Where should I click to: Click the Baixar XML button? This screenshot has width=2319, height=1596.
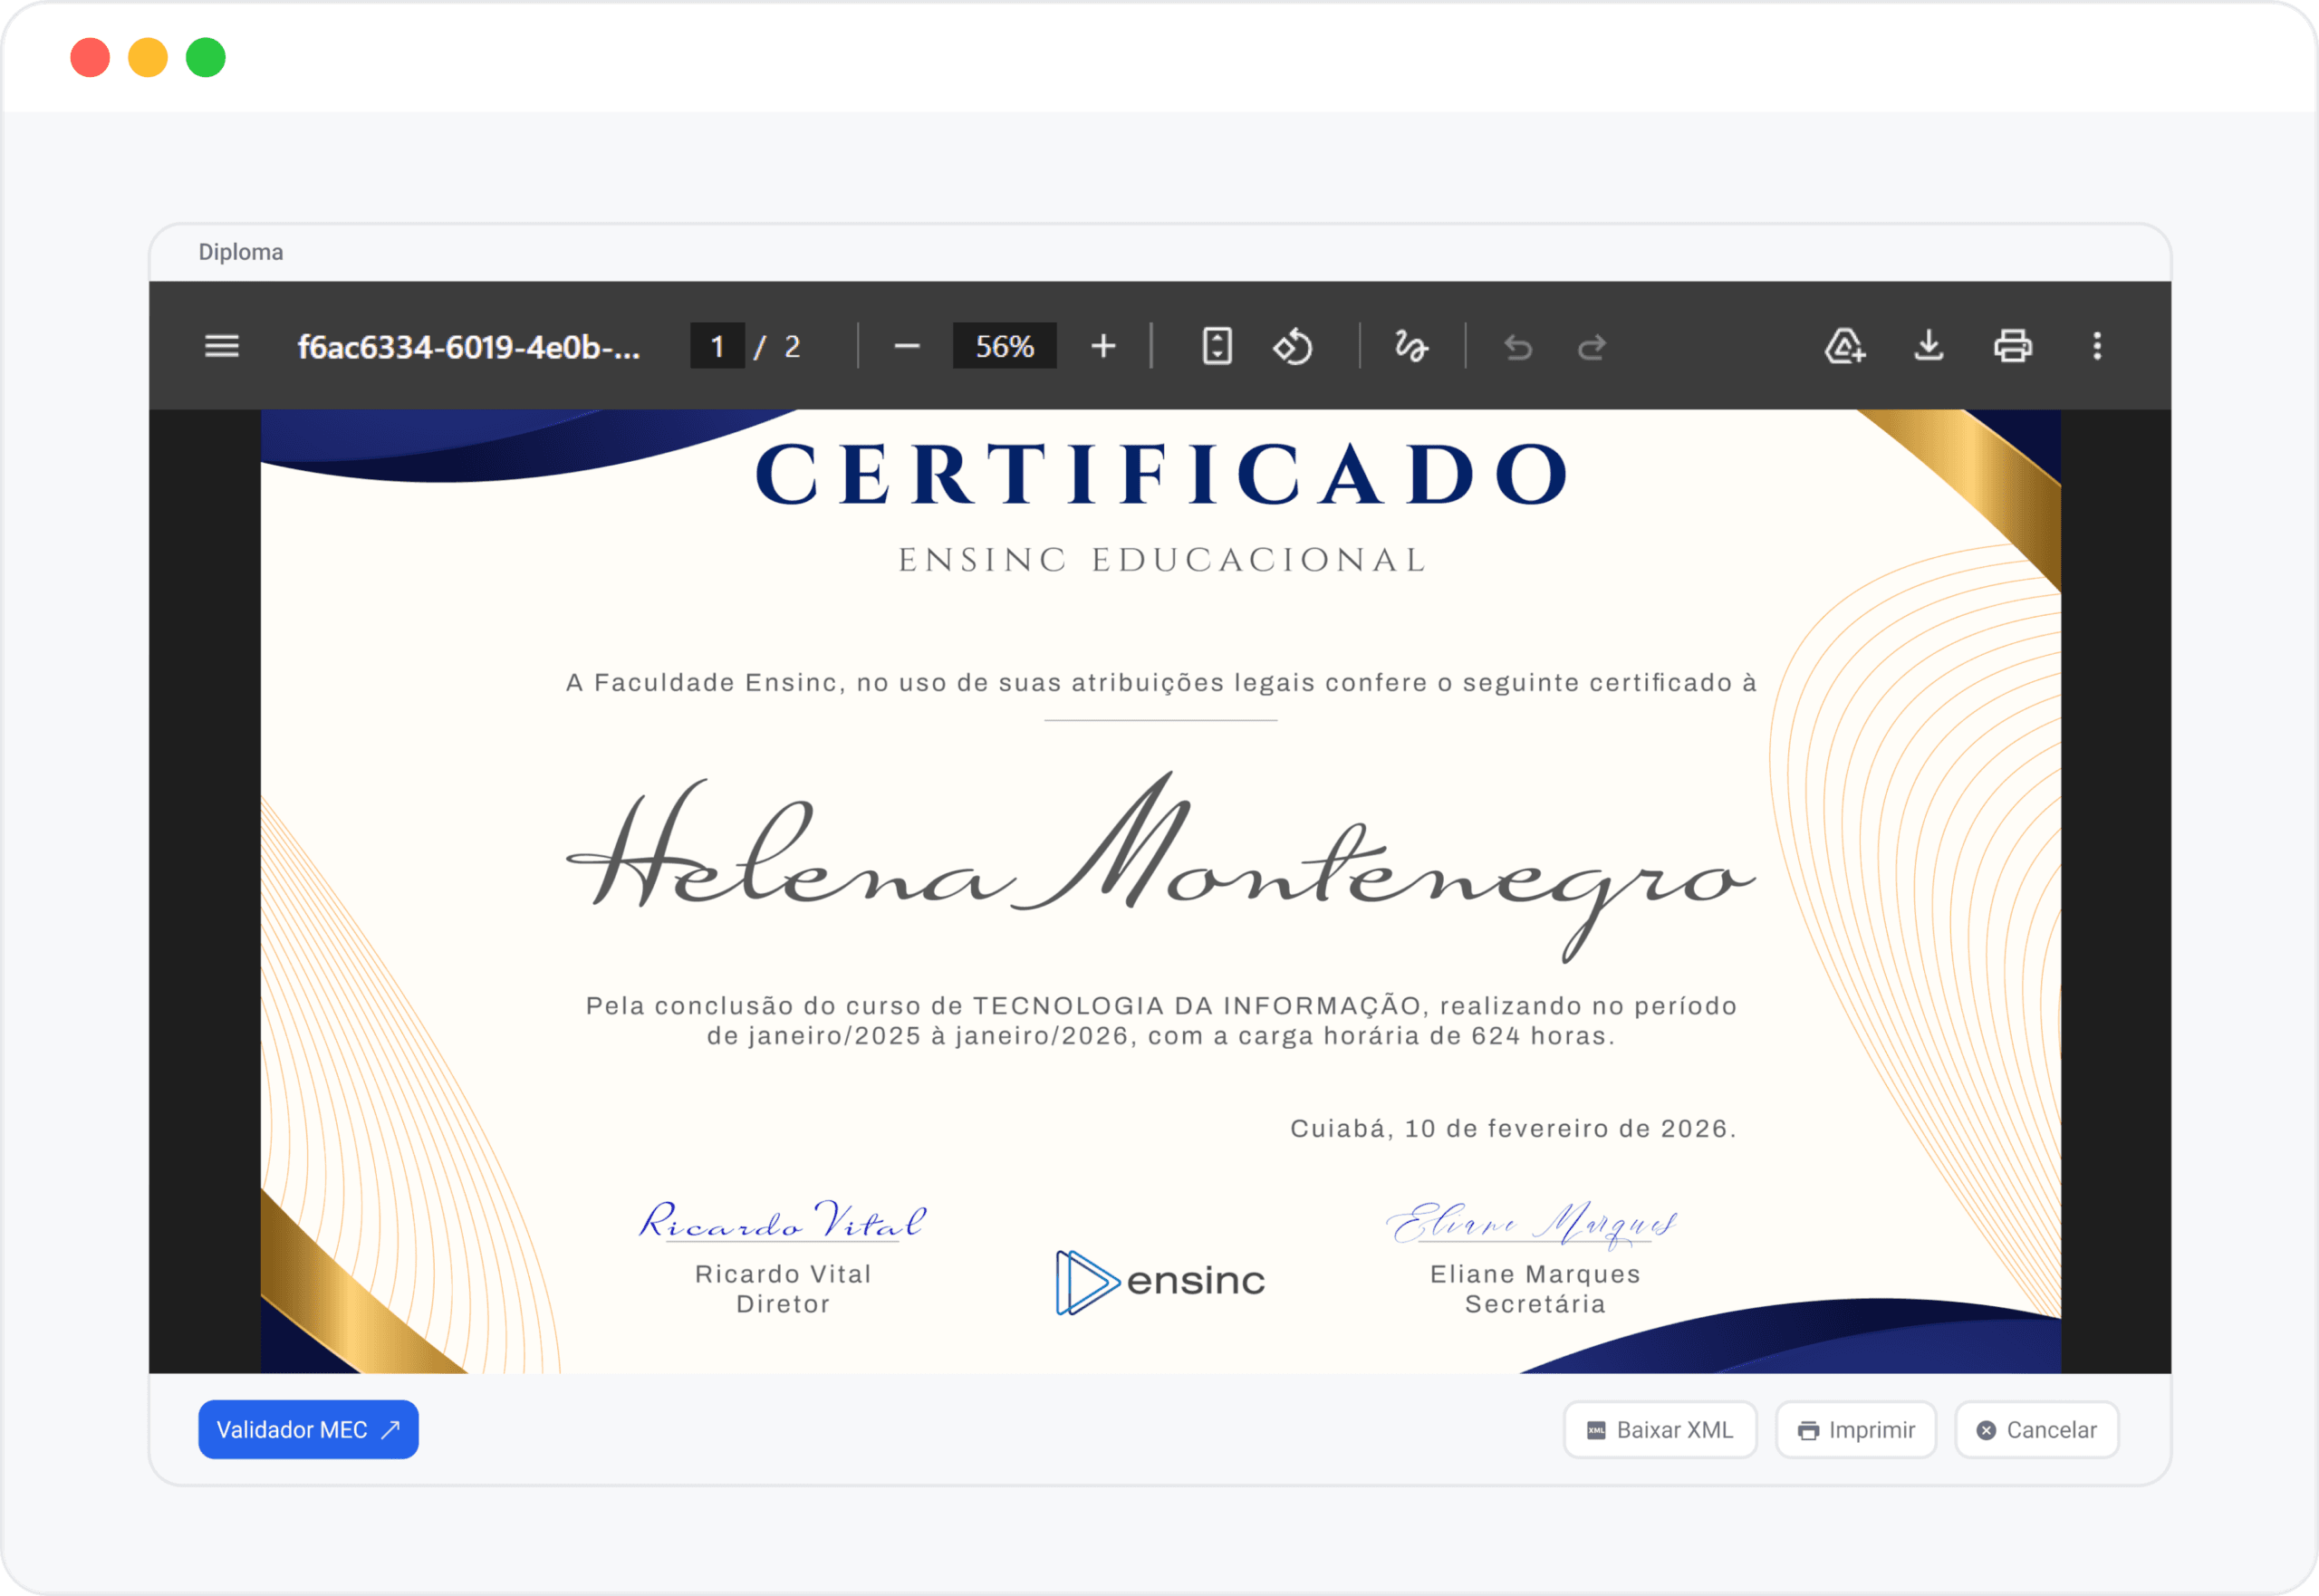pos(1660,1430)
